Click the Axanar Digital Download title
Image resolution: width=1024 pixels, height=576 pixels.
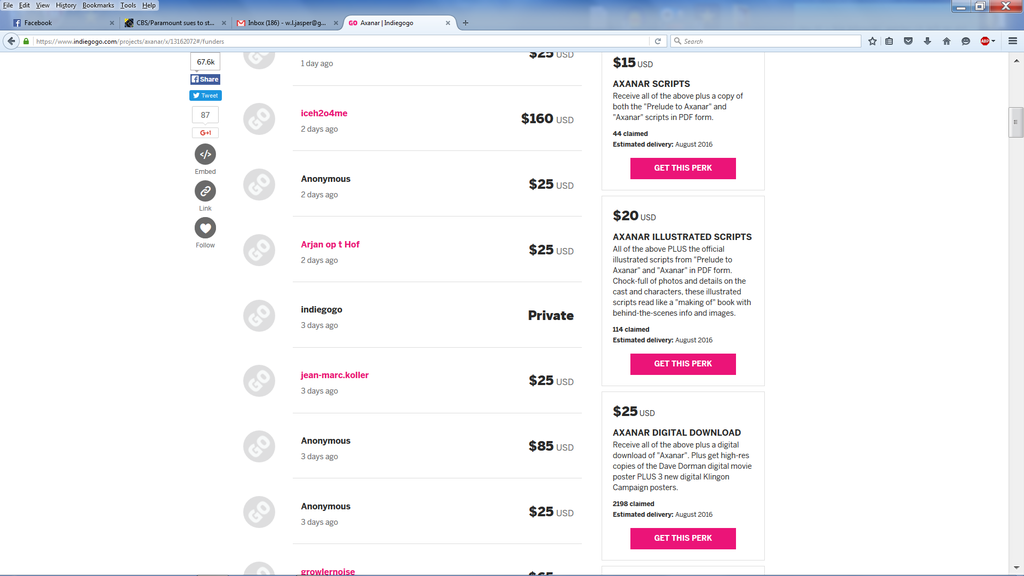(677, 432)
